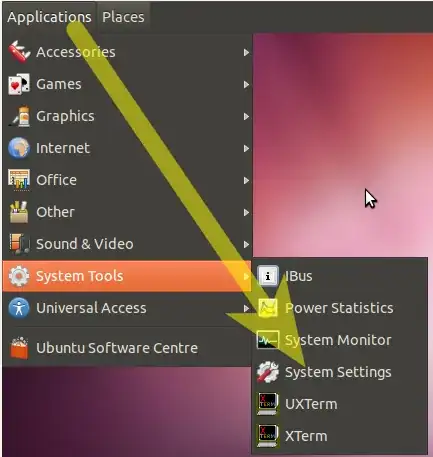The image size is (433, 457).
Task: Click the Office chart icon
Action: pos(19,180)
